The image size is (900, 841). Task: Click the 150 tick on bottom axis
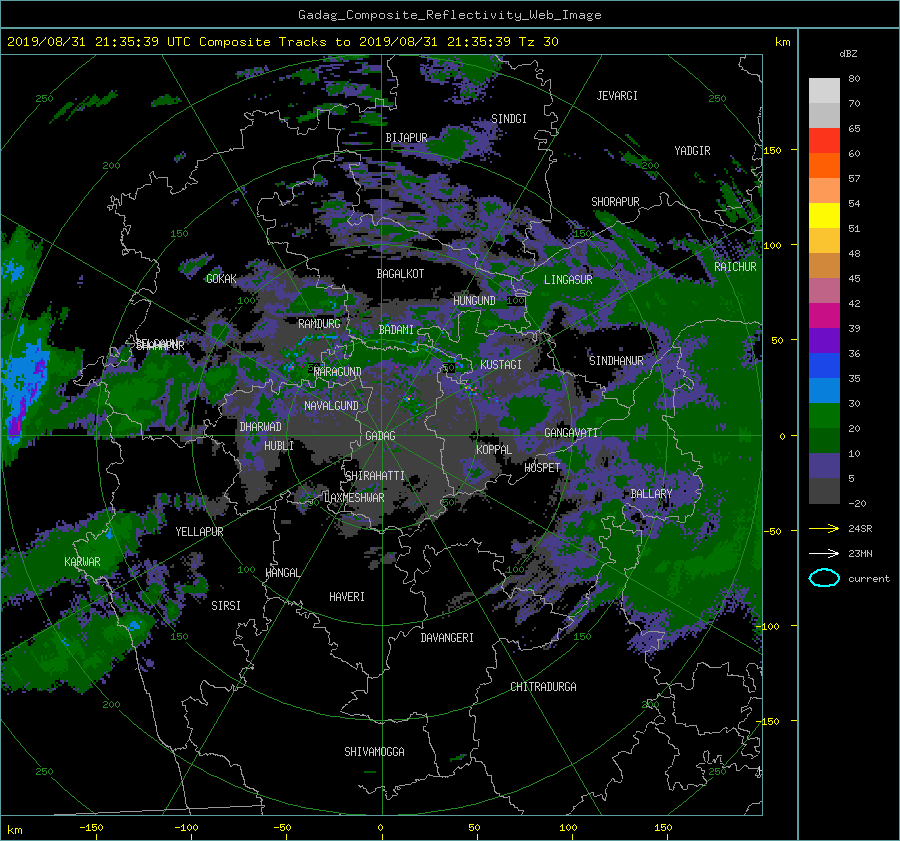[663, 828]
